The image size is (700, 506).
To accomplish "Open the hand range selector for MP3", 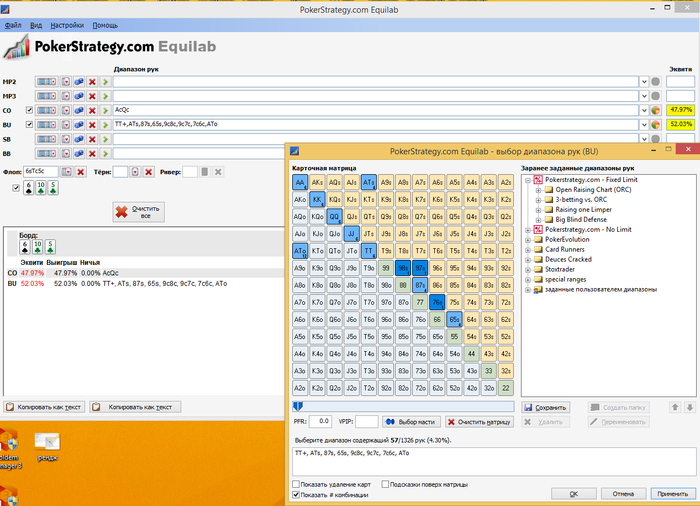I will [46, 96].
